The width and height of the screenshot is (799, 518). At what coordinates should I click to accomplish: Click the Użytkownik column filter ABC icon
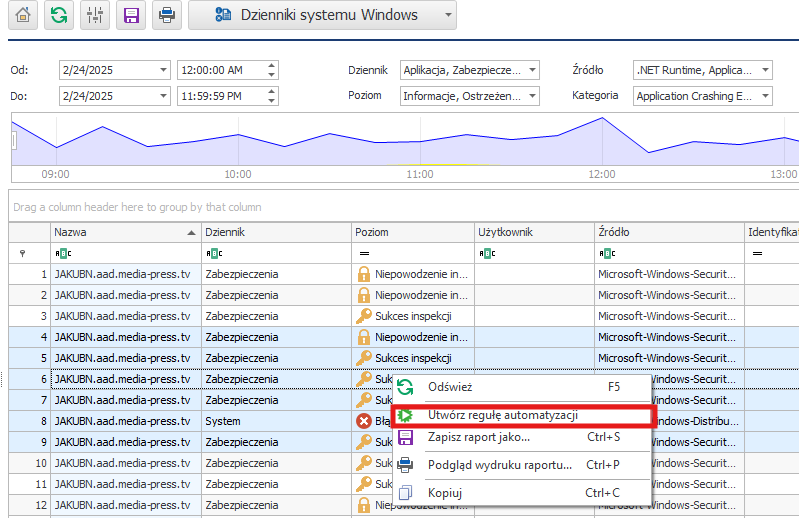(x=487, y=253)
